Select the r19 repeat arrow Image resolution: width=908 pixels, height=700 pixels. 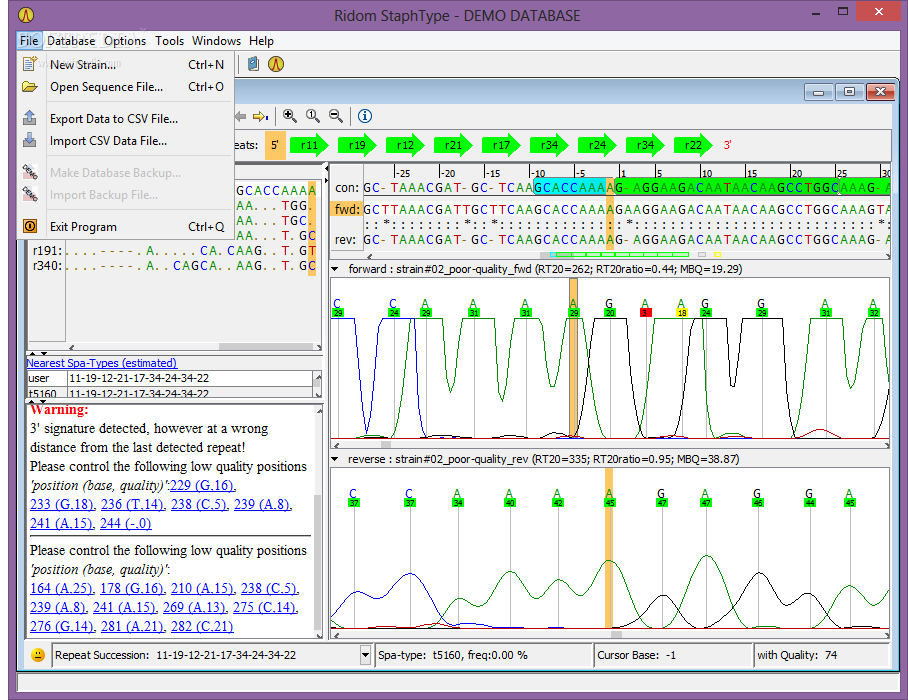(357, 145)
